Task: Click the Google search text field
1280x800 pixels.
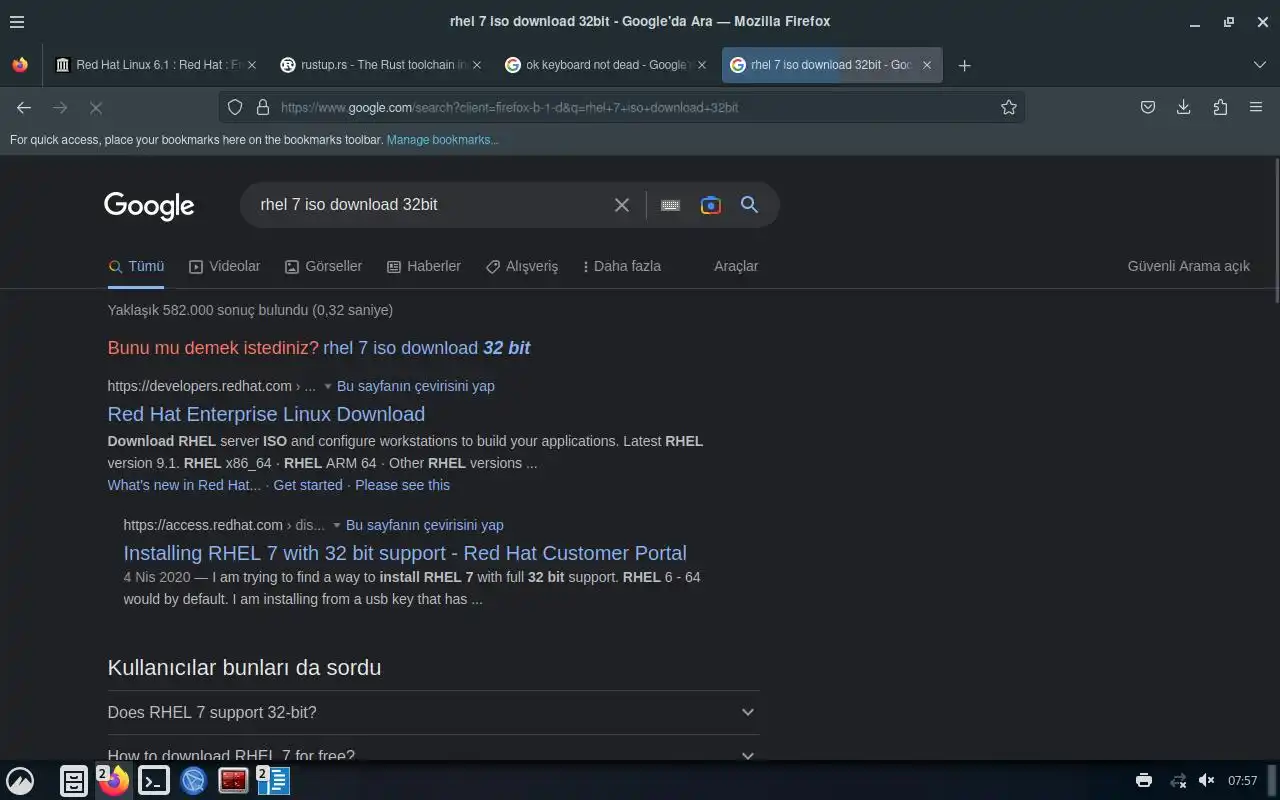Action: coord(430,204)
